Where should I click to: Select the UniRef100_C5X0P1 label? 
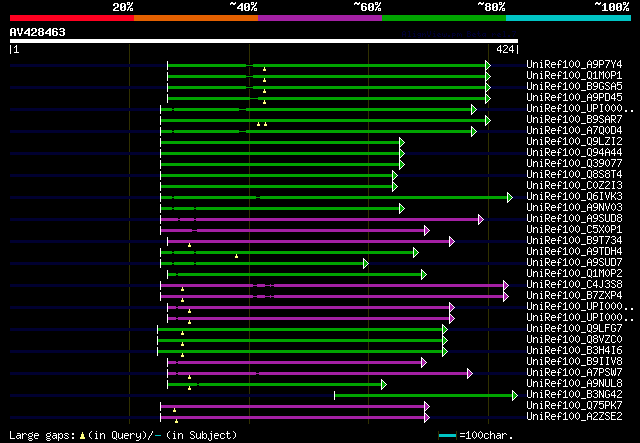tap(574, 230)
